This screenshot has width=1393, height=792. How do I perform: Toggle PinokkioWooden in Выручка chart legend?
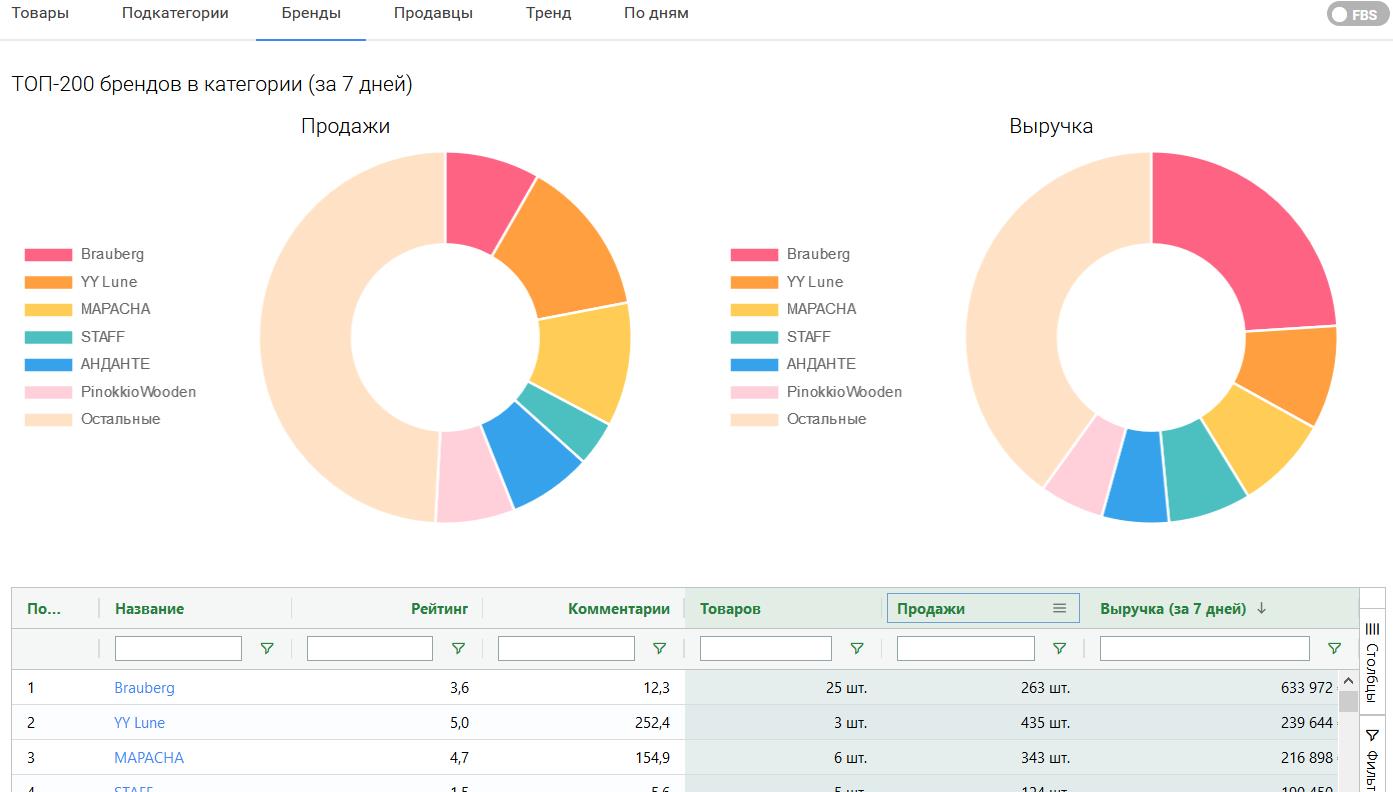[x=816, y=392]
